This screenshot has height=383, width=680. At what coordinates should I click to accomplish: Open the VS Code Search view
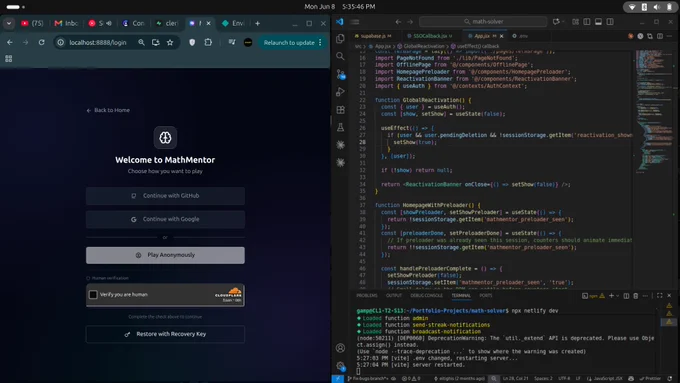[x=340, y=56]
